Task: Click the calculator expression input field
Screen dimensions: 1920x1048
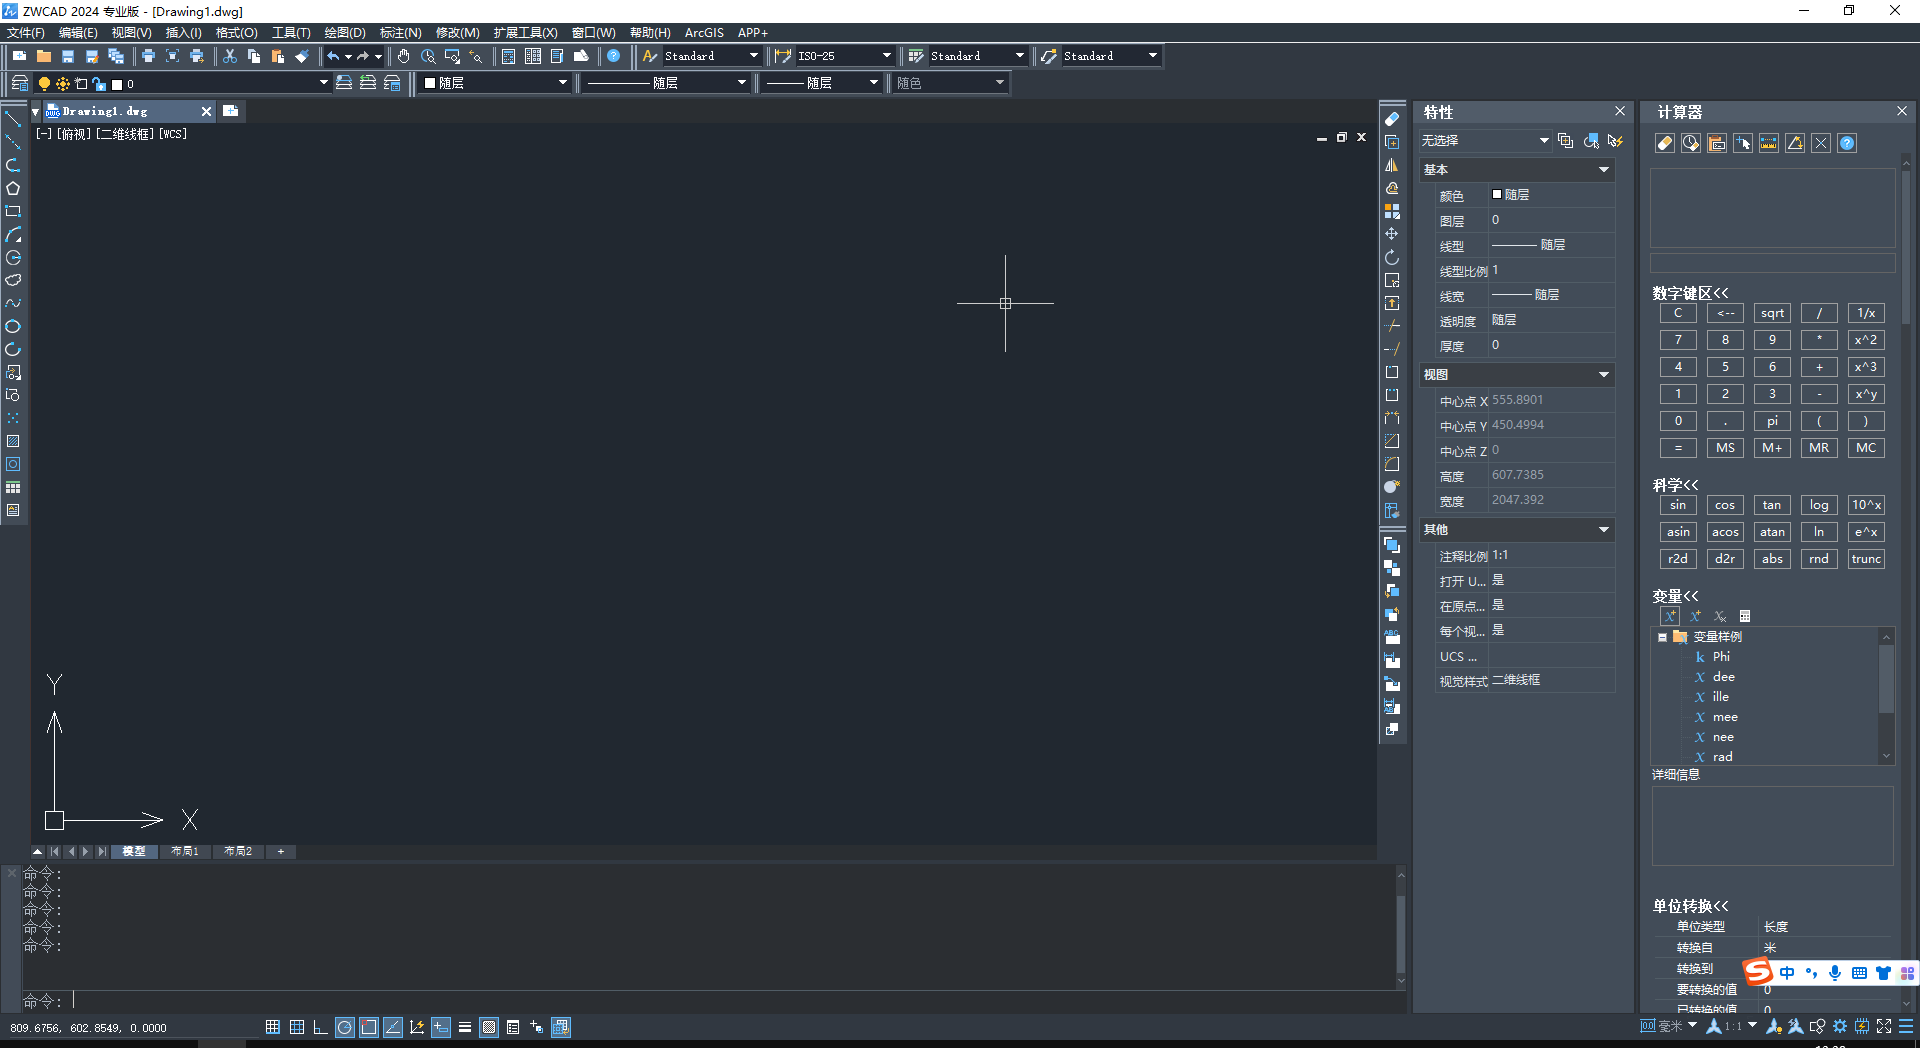Action: (x=1772, y=263)
